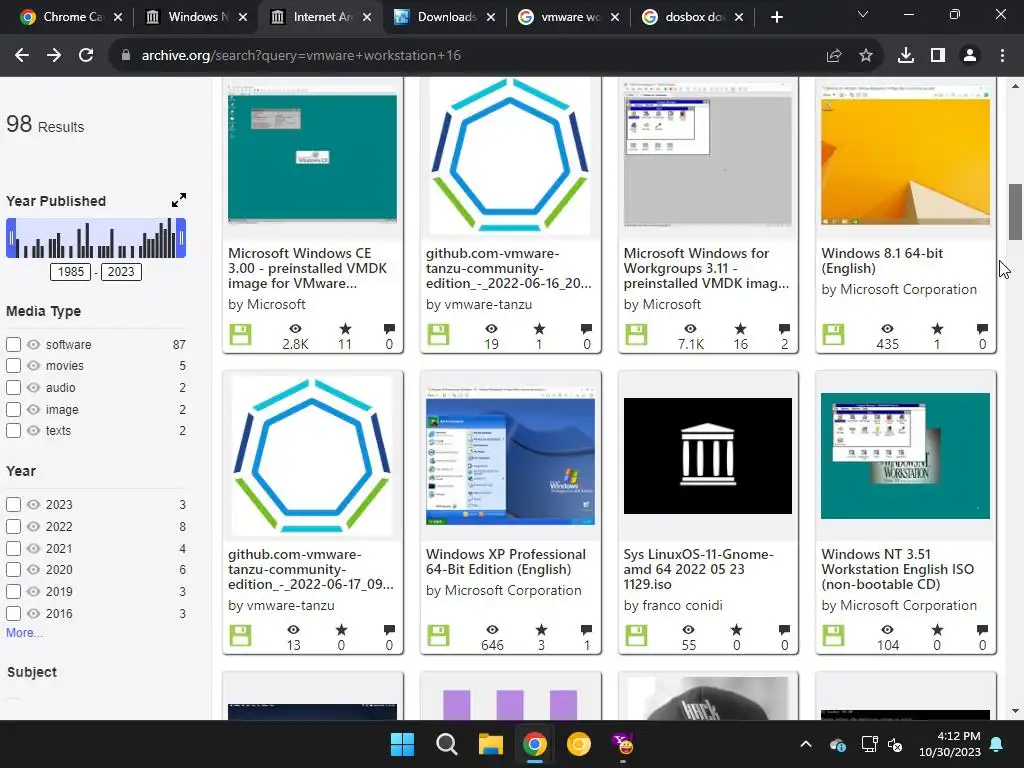Open the yellow circle app in taskbar

pyautogui.click(x=579, y=744)
